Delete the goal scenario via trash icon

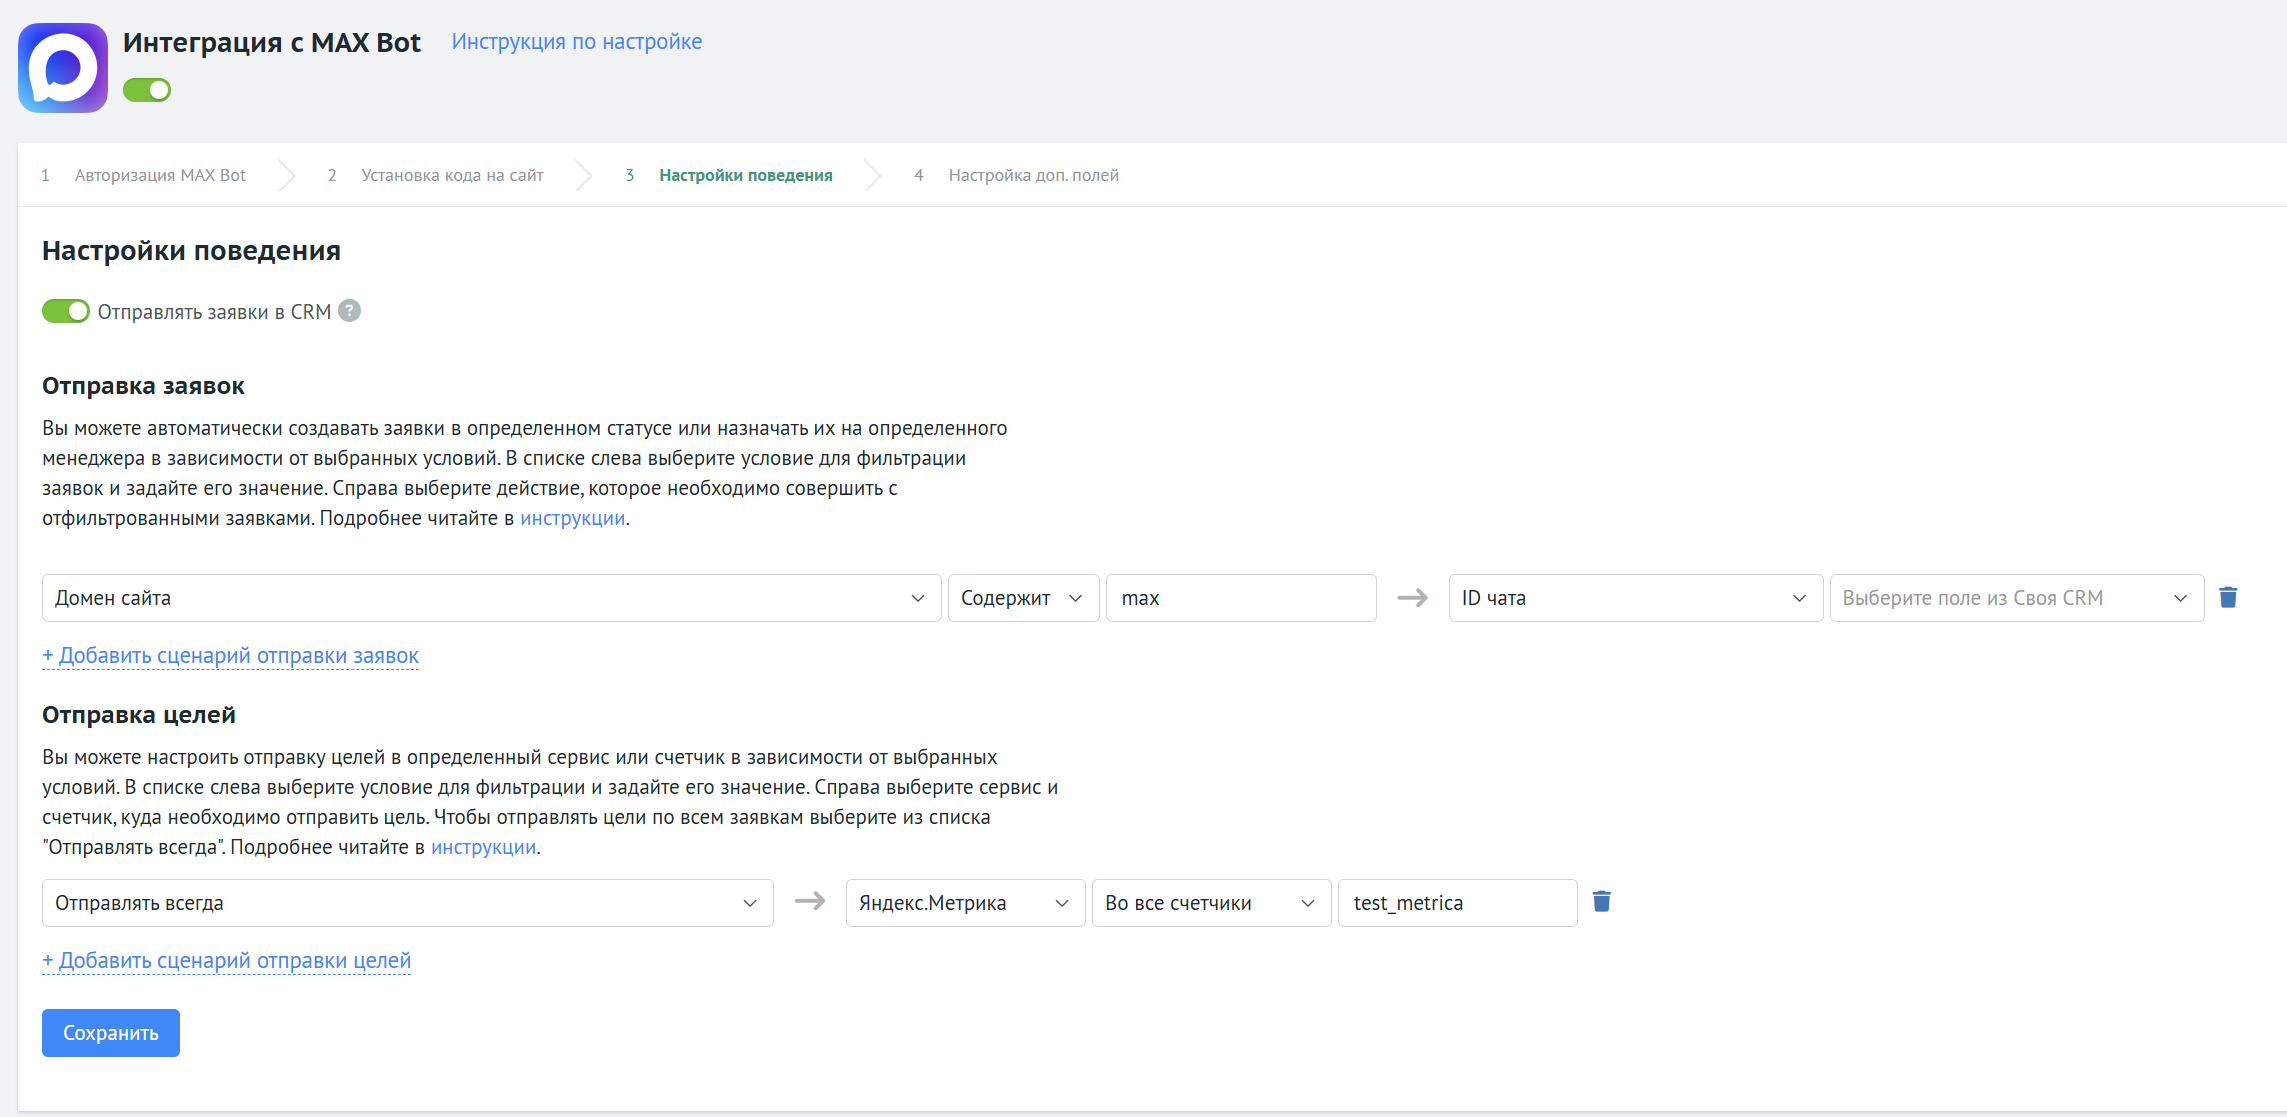(x=1601, y=902)
